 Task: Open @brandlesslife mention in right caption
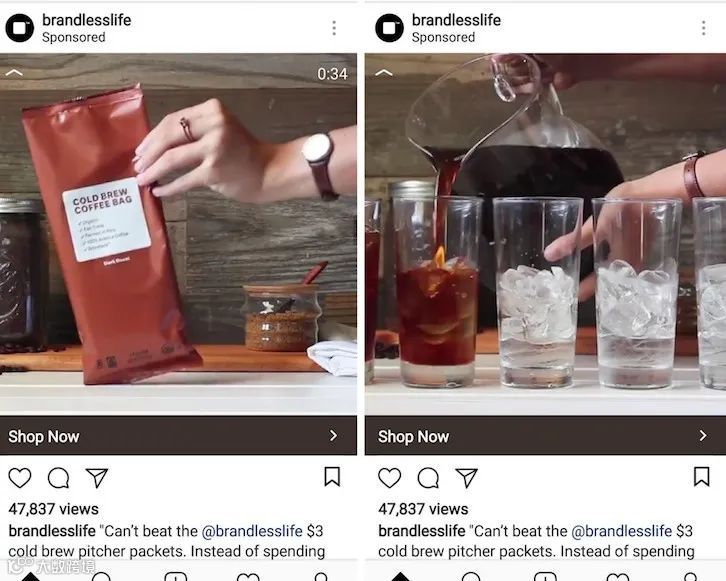621,531
